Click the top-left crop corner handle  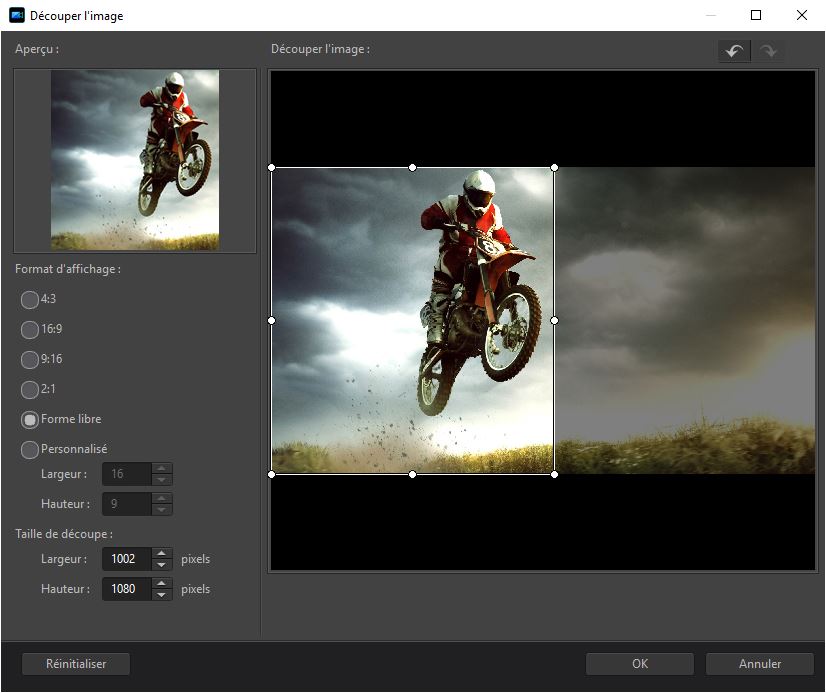(272, 168)
